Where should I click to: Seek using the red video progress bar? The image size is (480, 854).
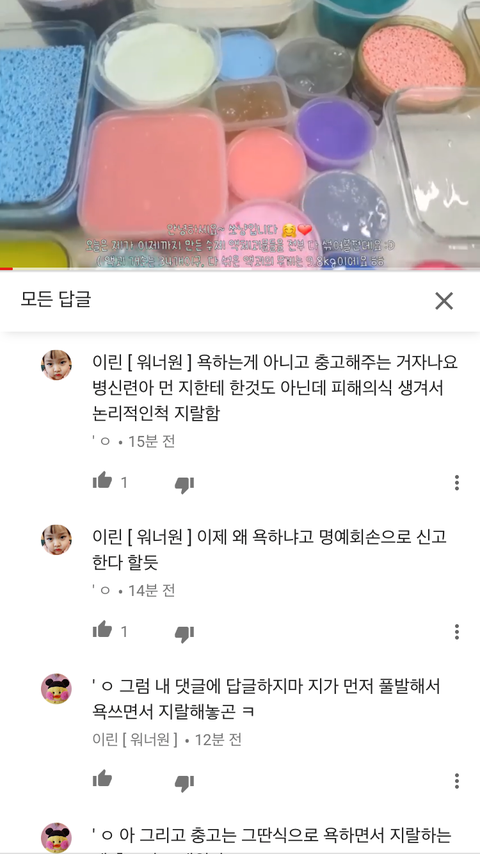coord(240,269)
